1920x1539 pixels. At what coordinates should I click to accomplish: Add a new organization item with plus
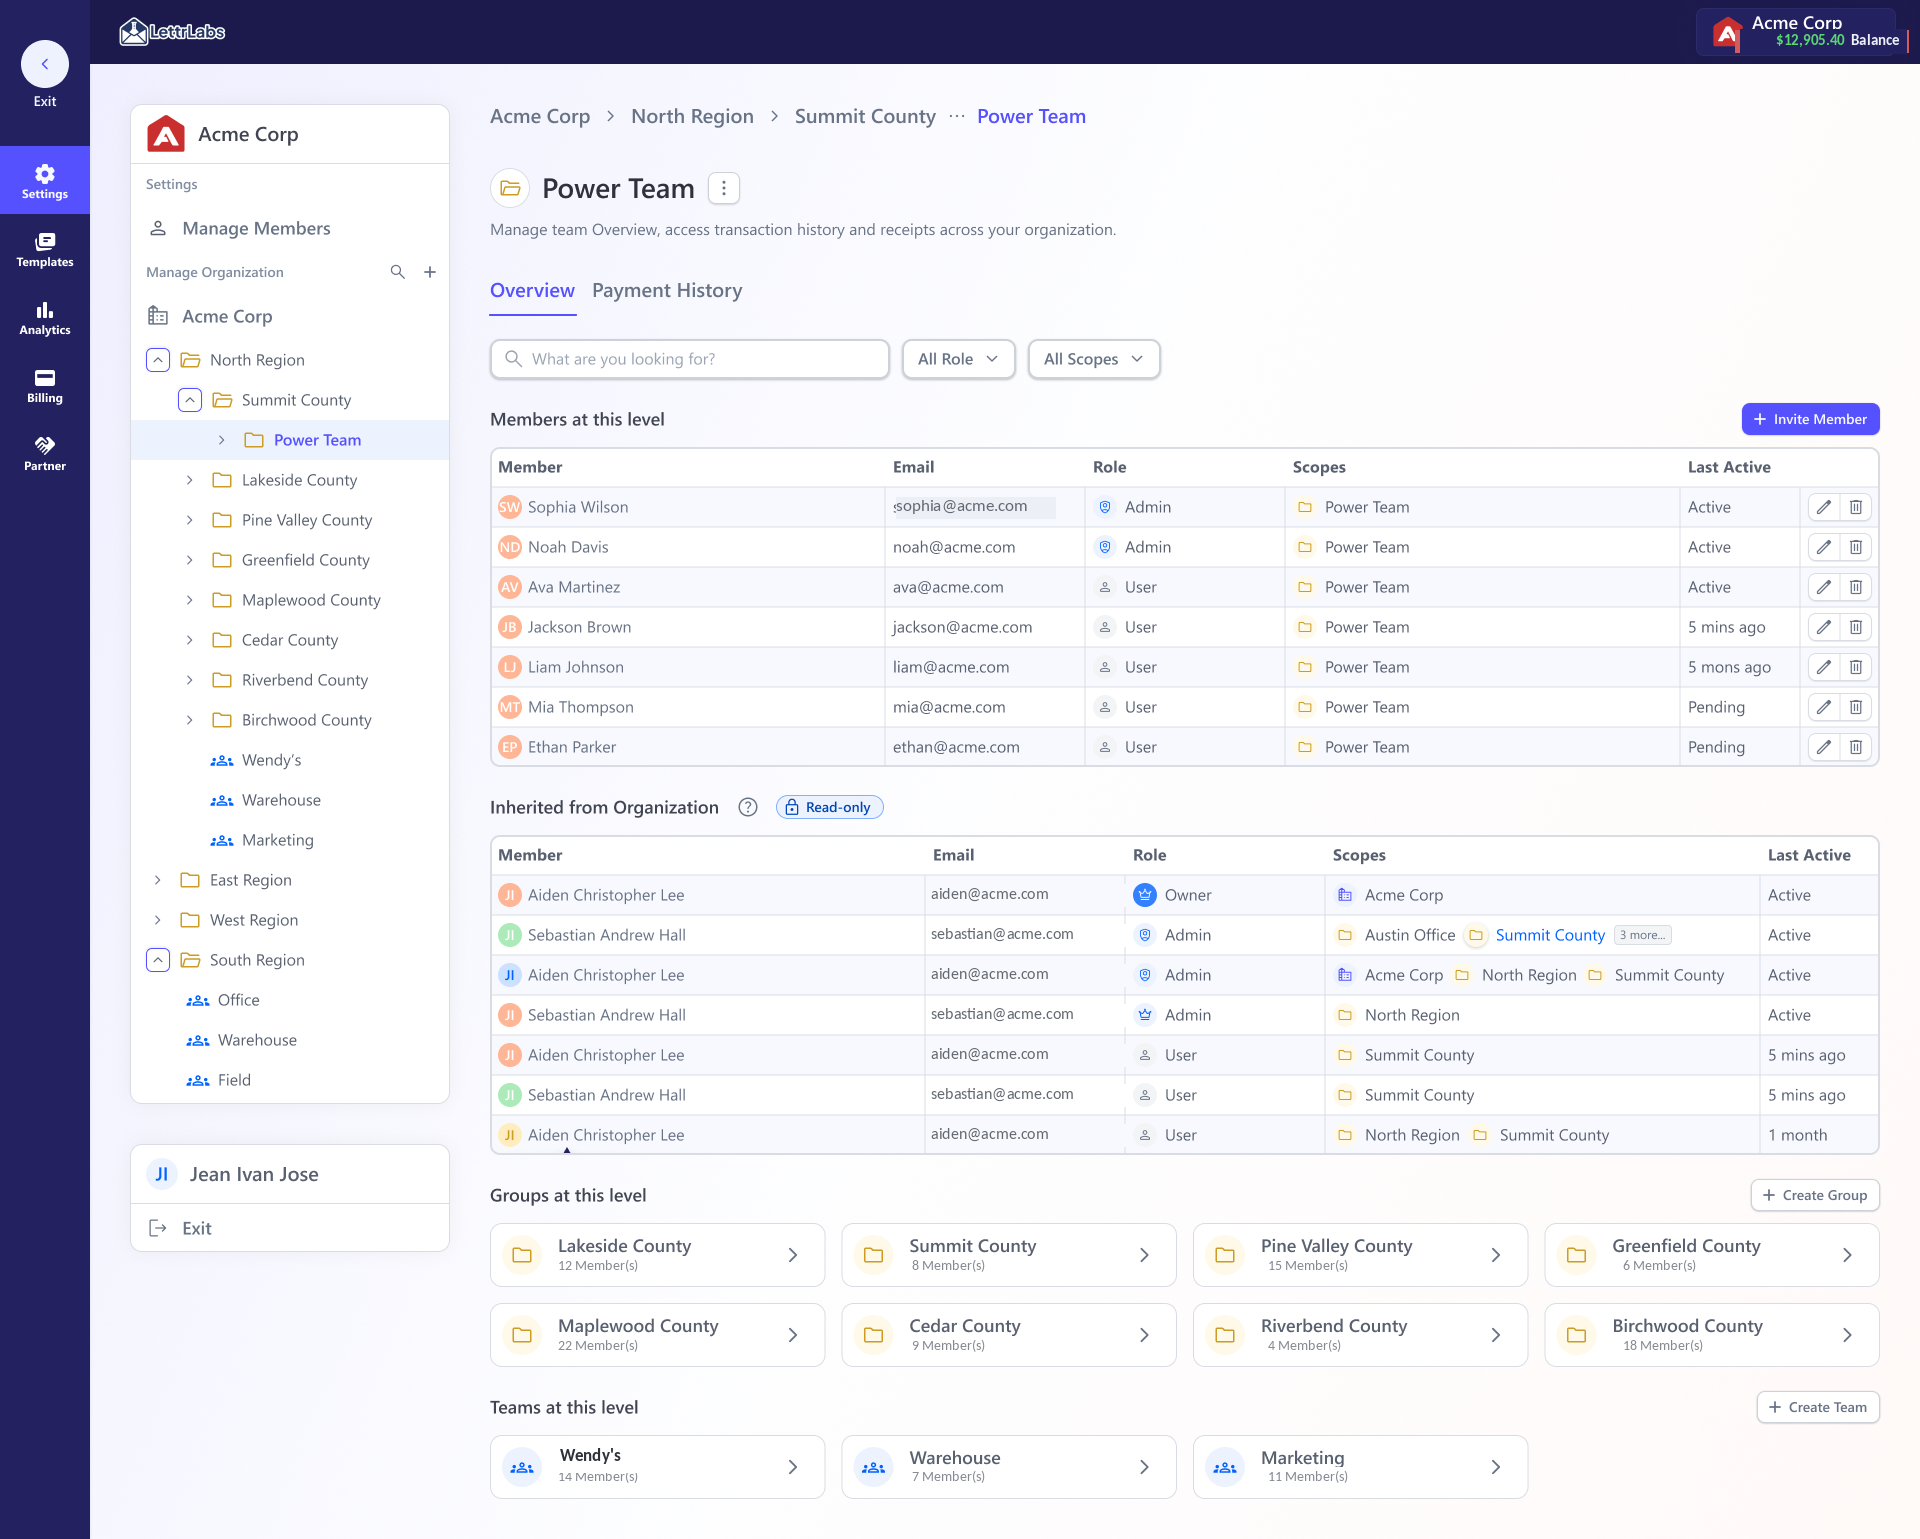tap(430, 272)
